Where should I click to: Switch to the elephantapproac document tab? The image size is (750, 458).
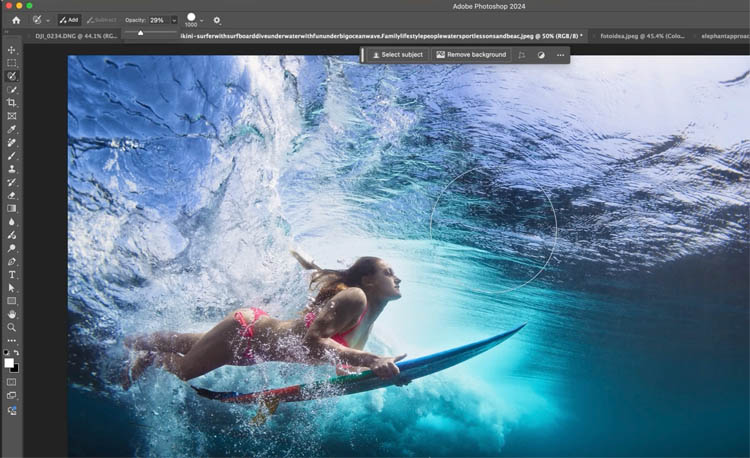(725, 36)
